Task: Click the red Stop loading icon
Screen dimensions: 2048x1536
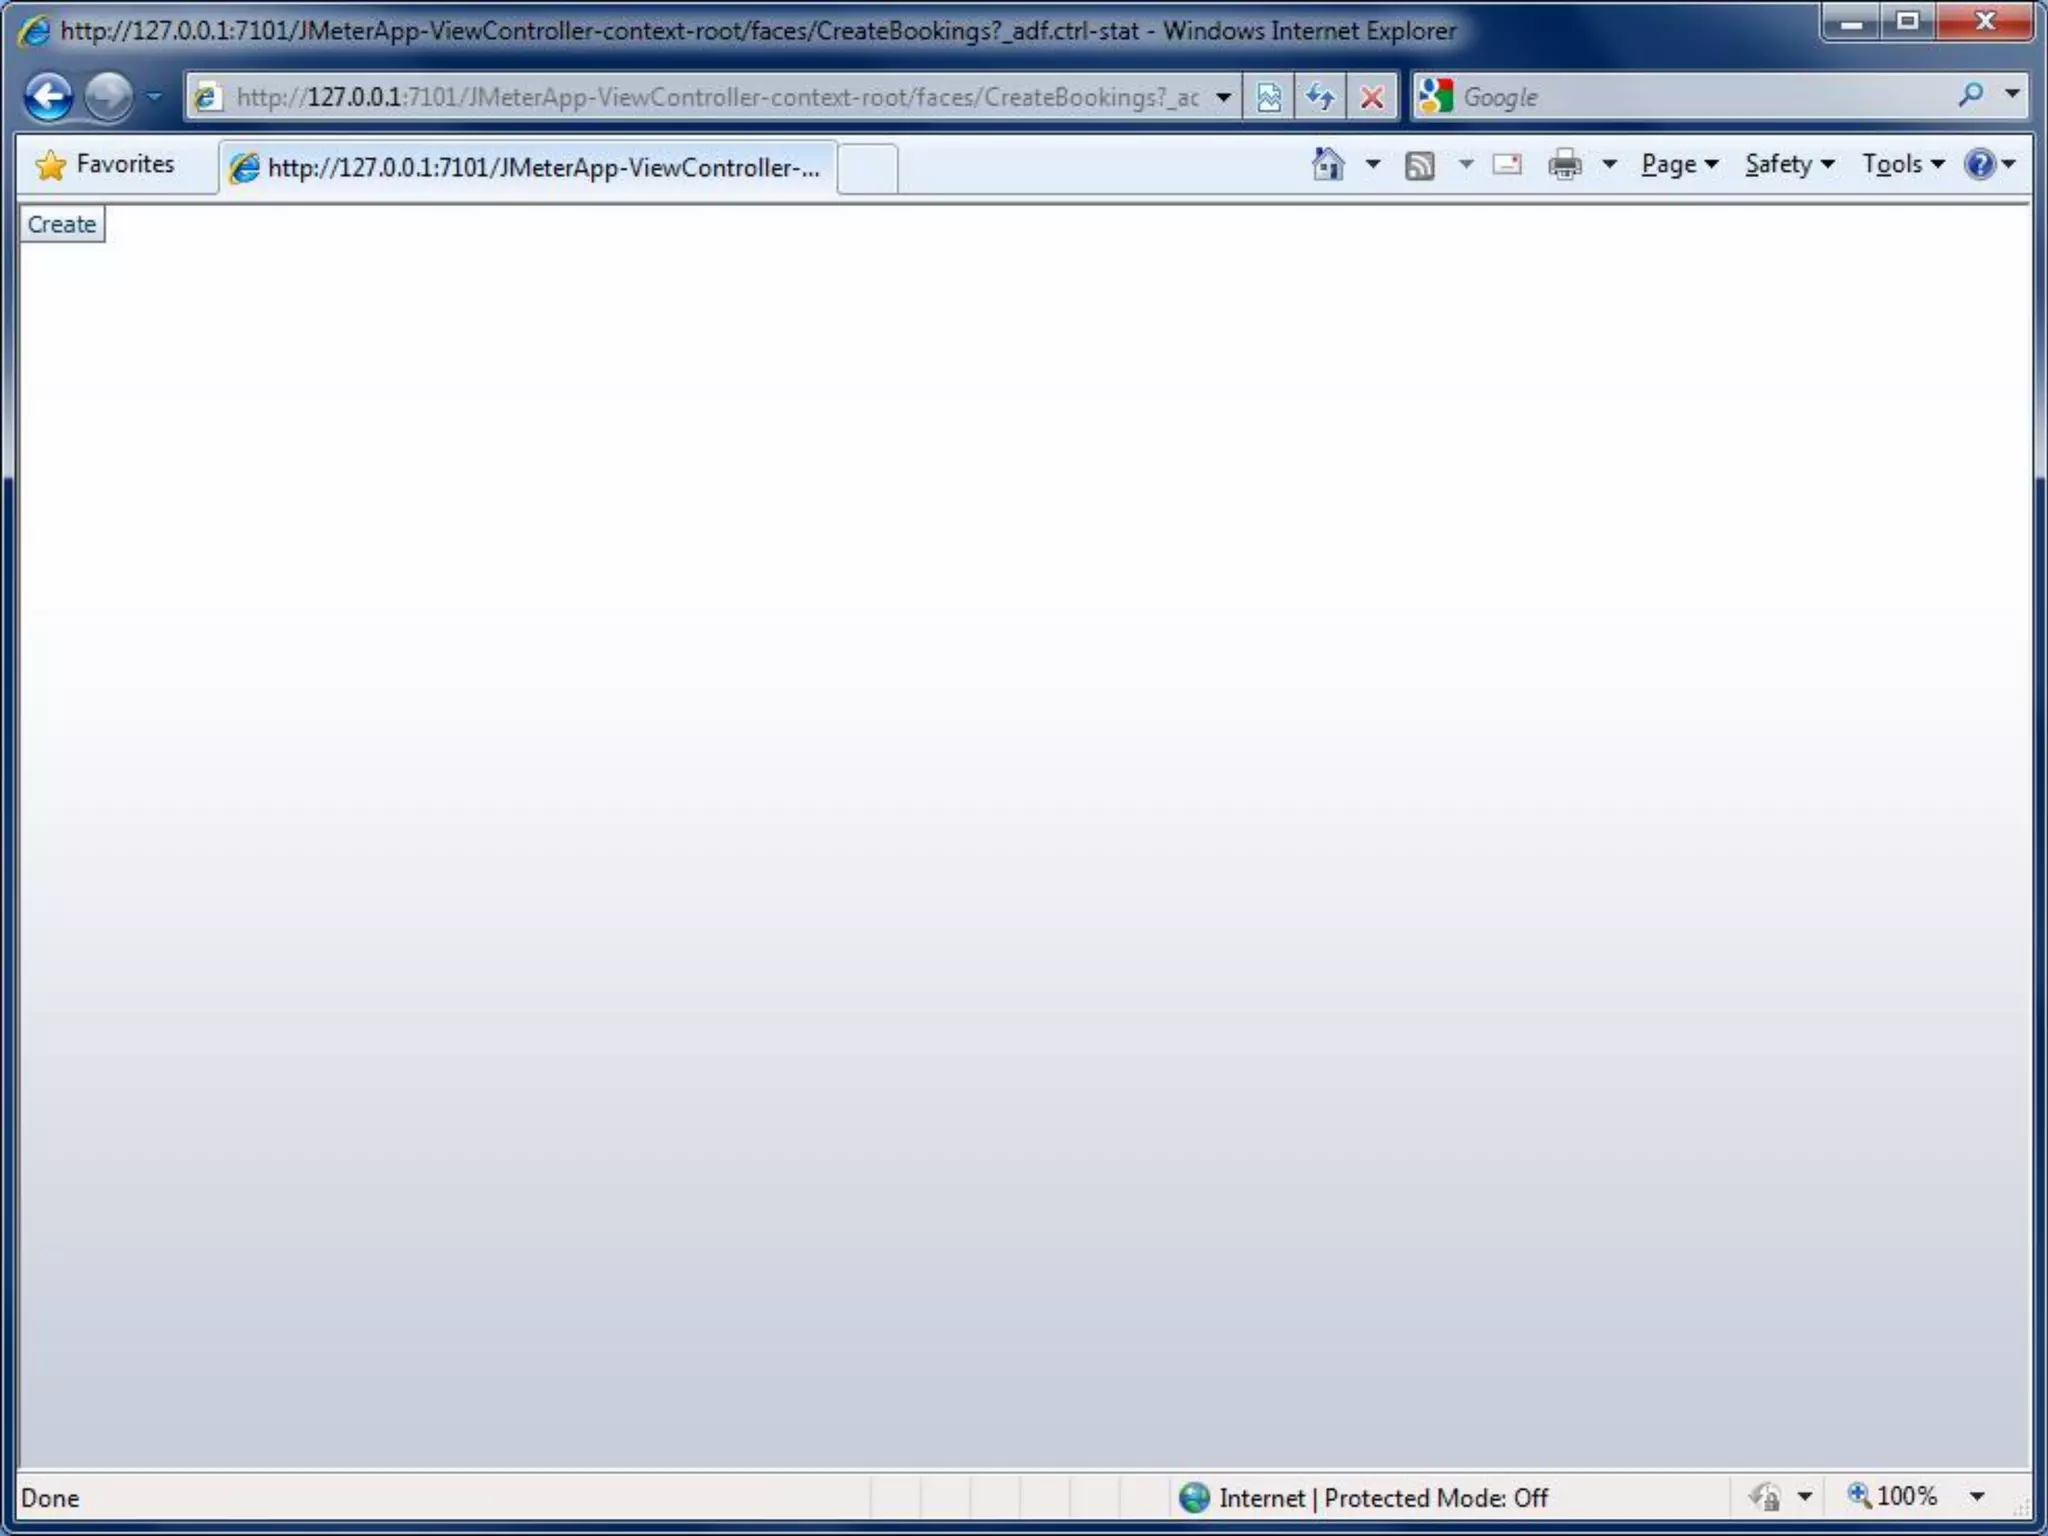Action: click(1372, 97)
